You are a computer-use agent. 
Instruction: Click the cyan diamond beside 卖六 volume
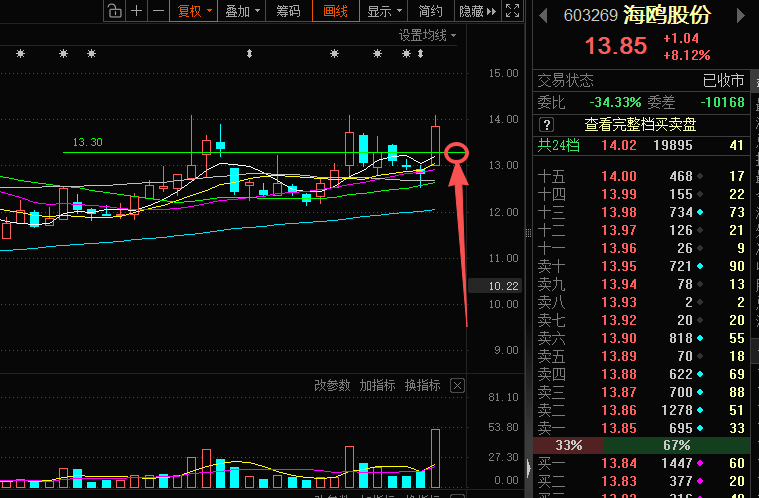(700, 338)
